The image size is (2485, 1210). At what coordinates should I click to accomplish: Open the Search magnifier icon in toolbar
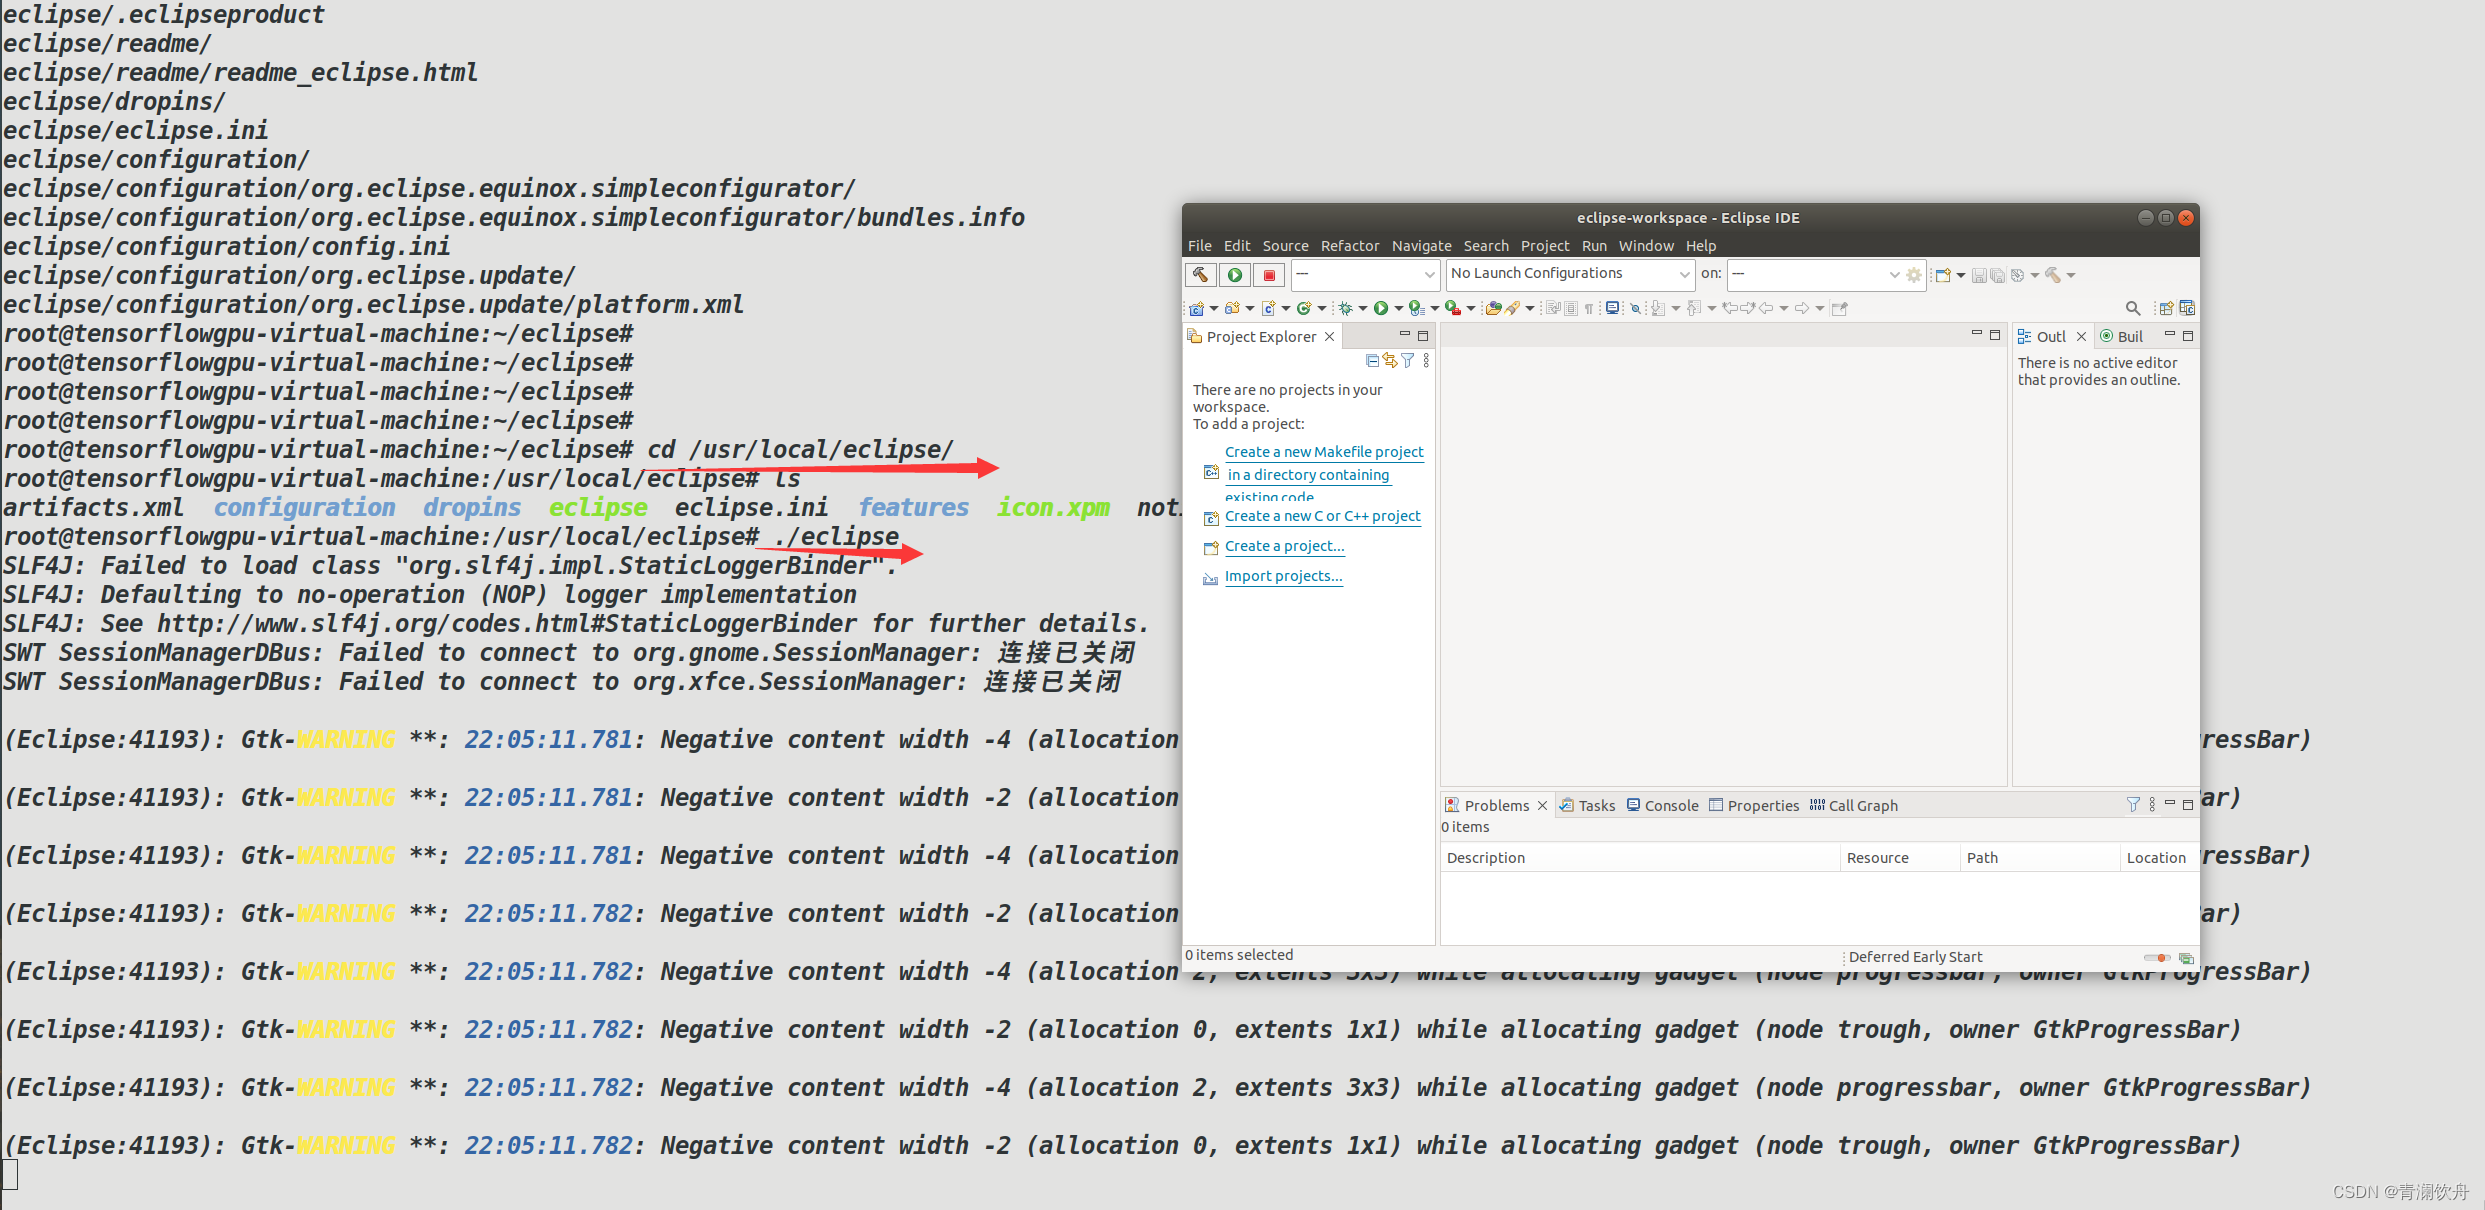[x=2132, y=308]
